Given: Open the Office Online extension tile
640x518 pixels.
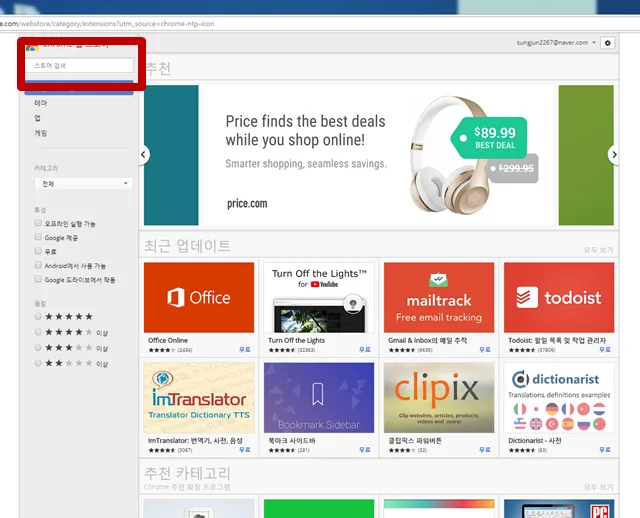Looking at the screenshot, I should (199, 298).
